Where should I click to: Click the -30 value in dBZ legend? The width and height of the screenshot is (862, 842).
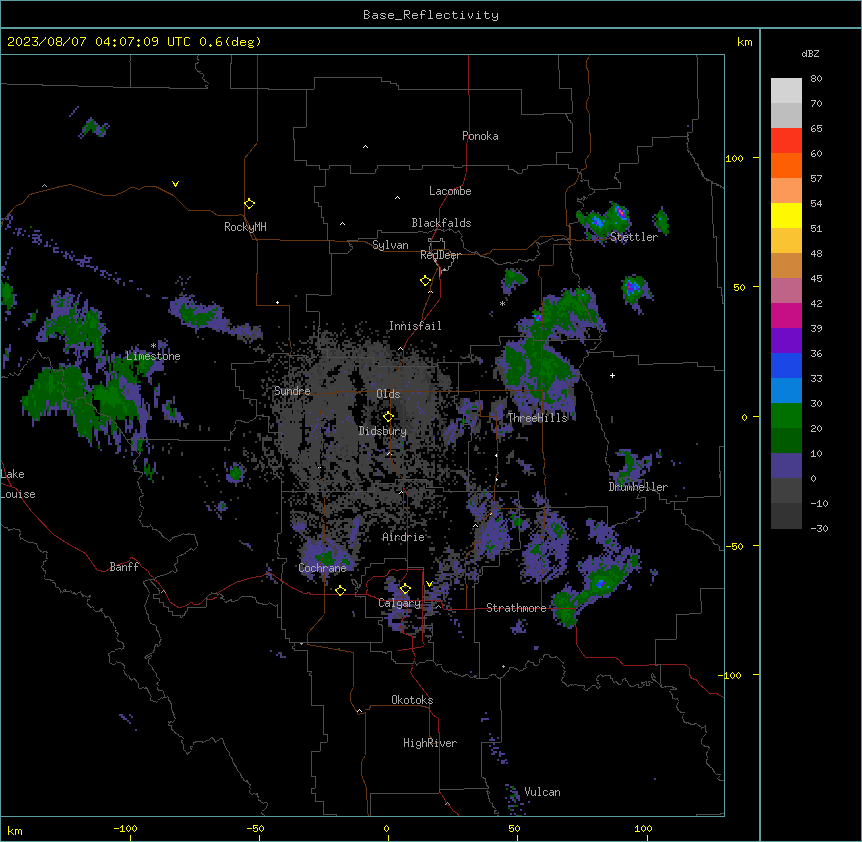coord(819,528)
